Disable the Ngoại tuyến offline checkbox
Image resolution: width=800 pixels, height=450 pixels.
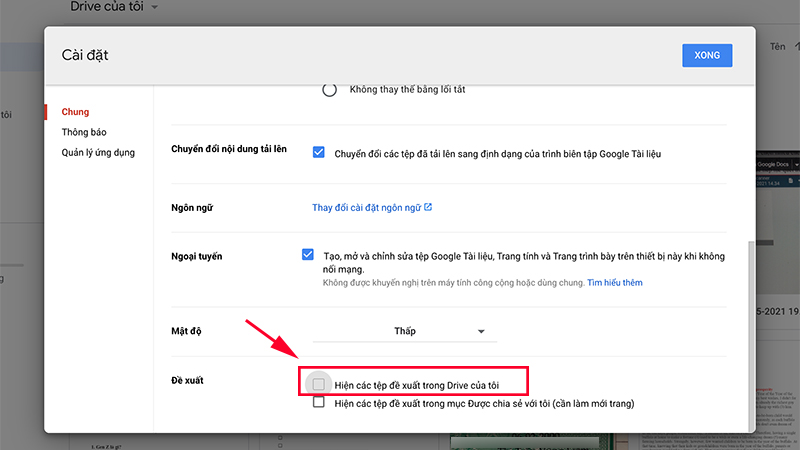coord(307,255)
